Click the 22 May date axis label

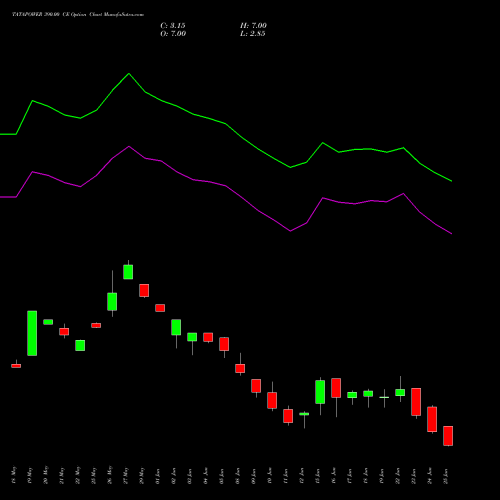pos(78,476)
